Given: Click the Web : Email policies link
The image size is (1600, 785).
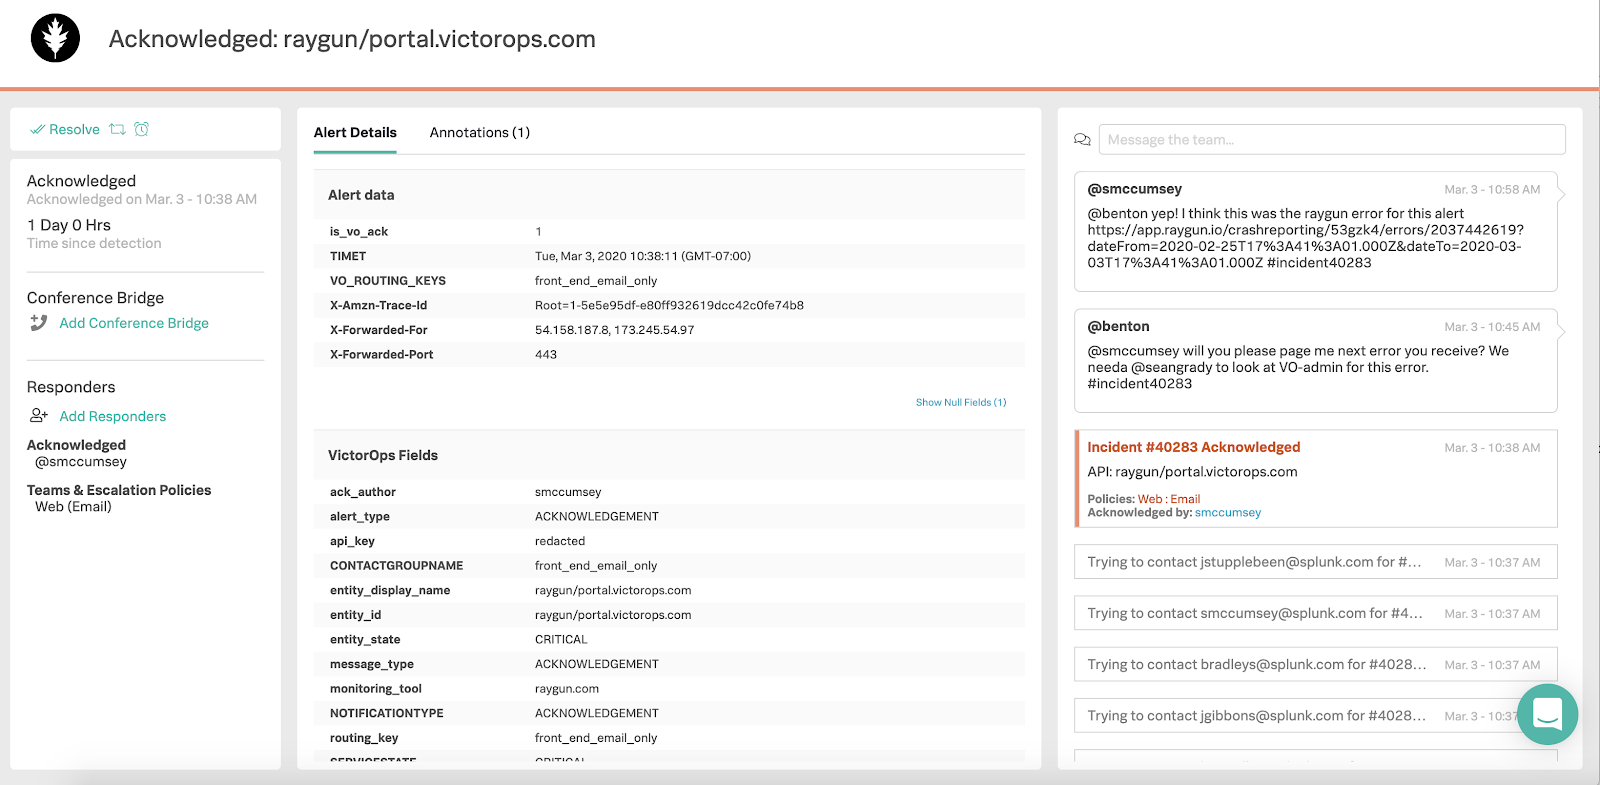Looking at the screenshot, I should coord(1169,499).
